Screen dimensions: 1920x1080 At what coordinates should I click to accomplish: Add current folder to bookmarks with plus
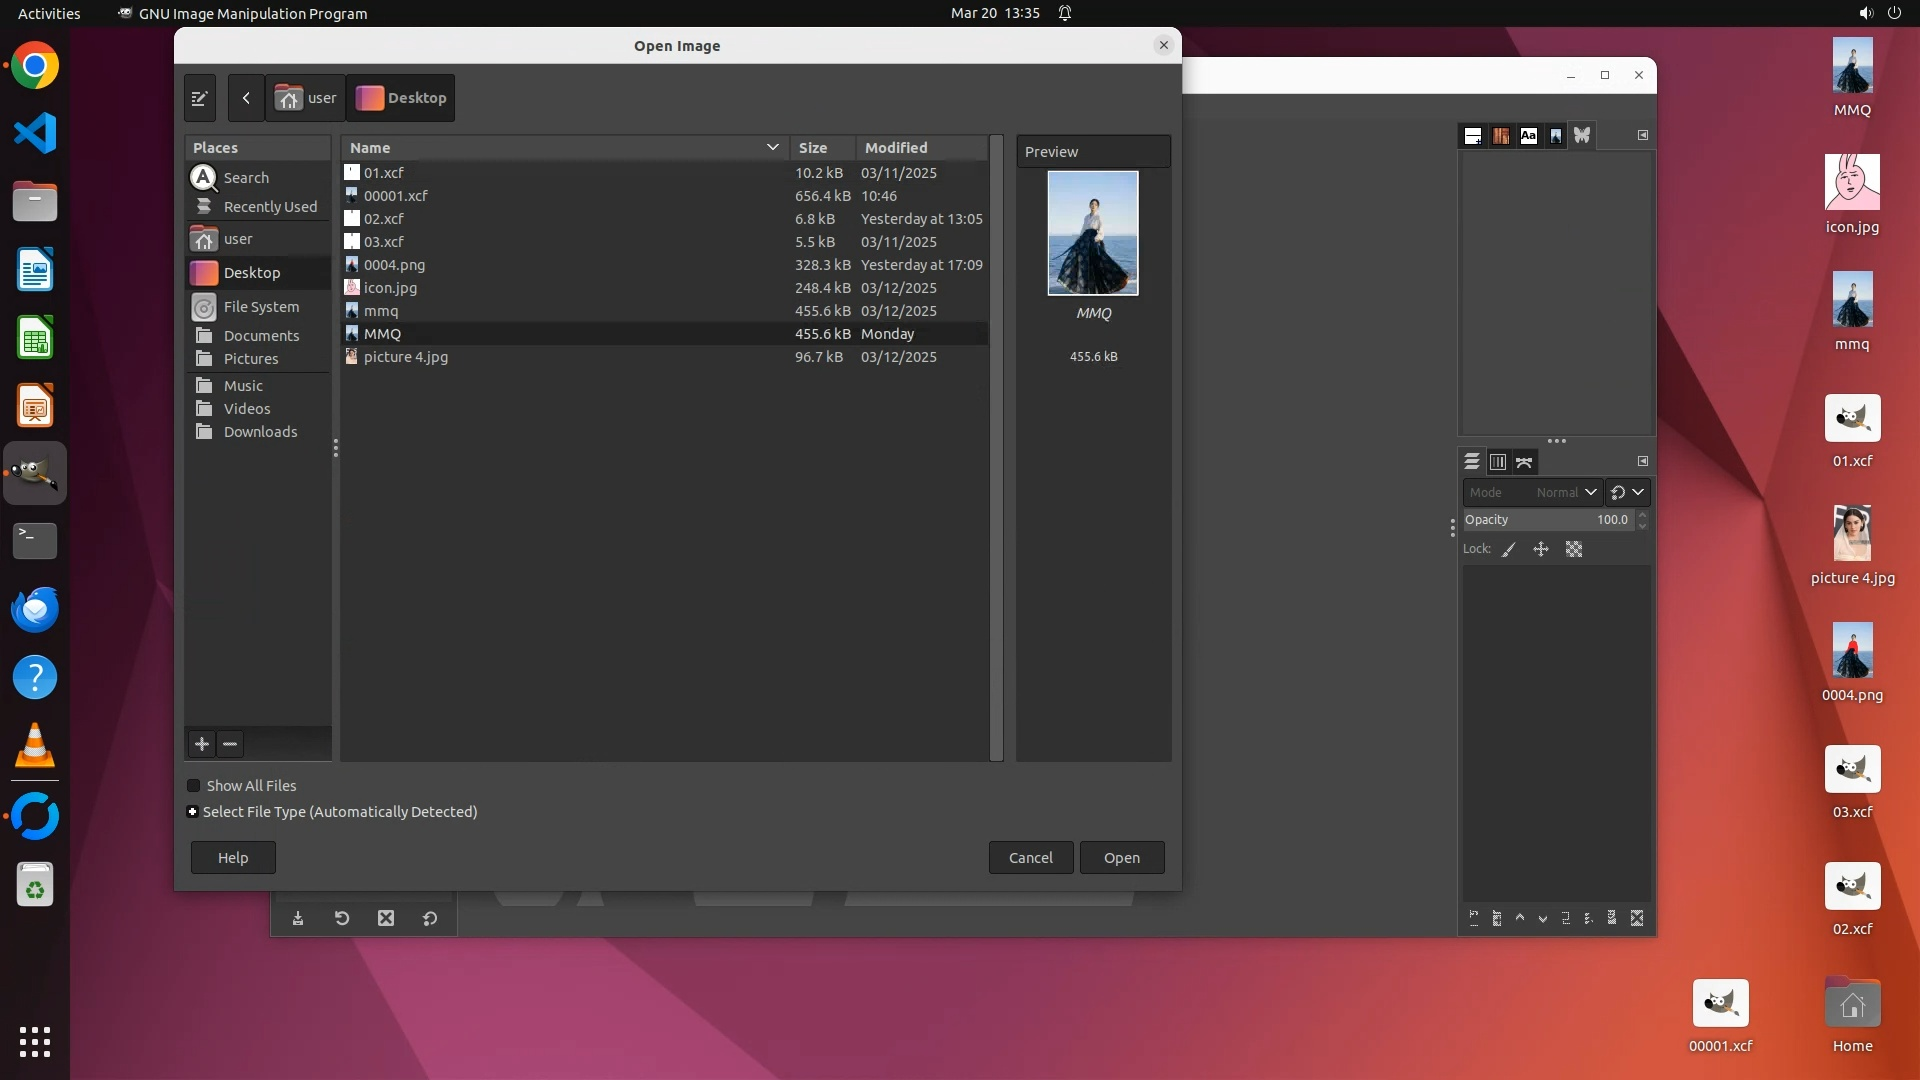point(202,744)
